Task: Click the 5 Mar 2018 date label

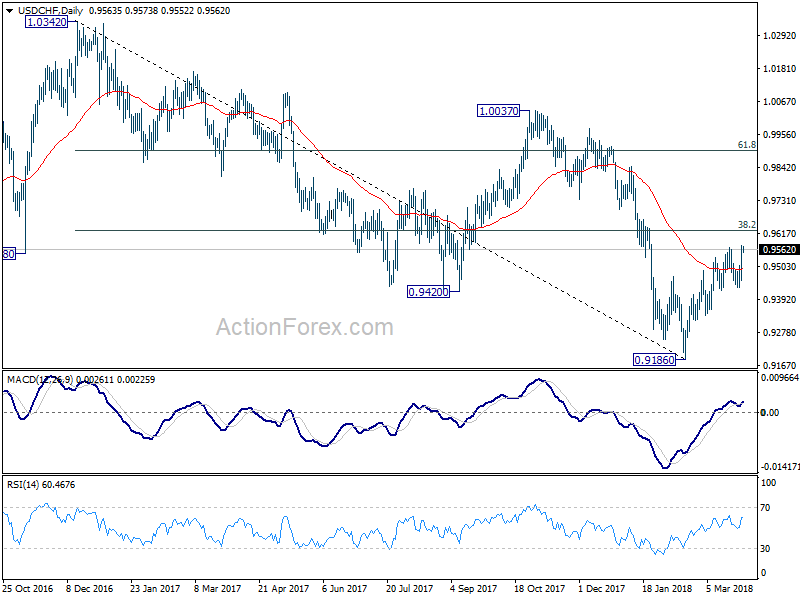Action: [x=730, y=588]
